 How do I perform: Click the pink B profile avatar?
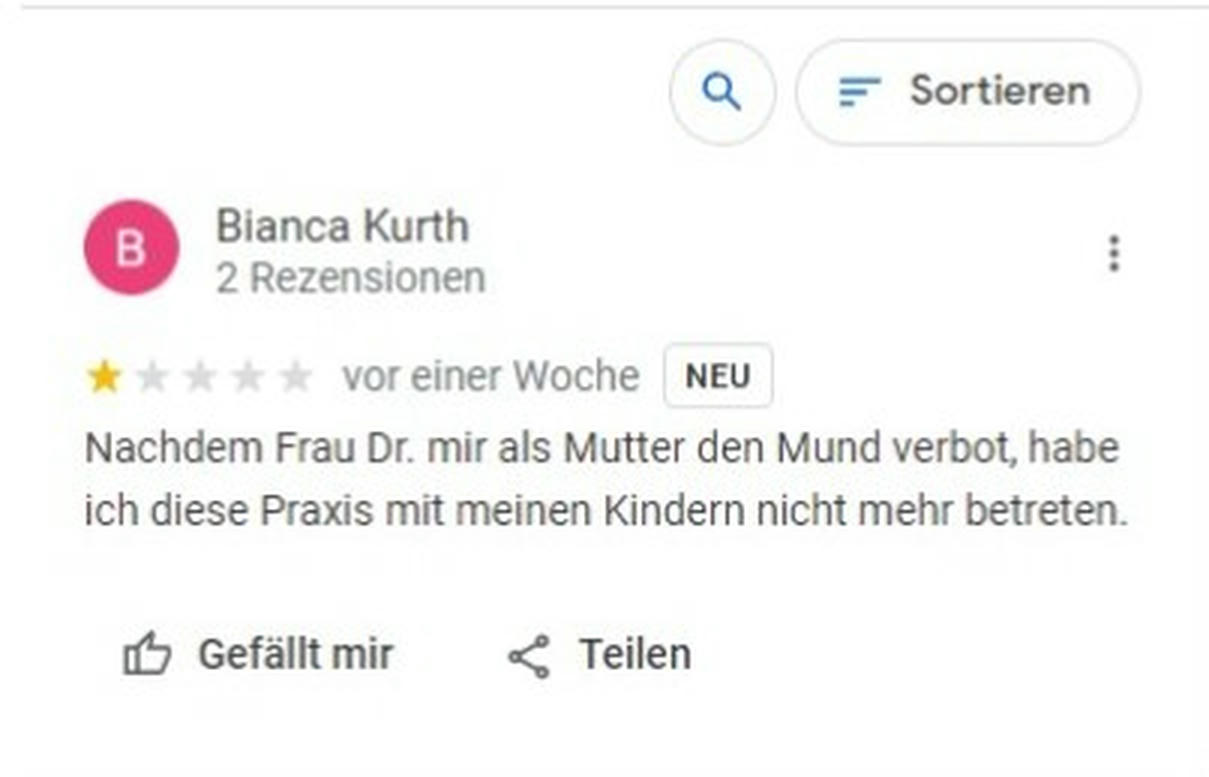point(131,247)
